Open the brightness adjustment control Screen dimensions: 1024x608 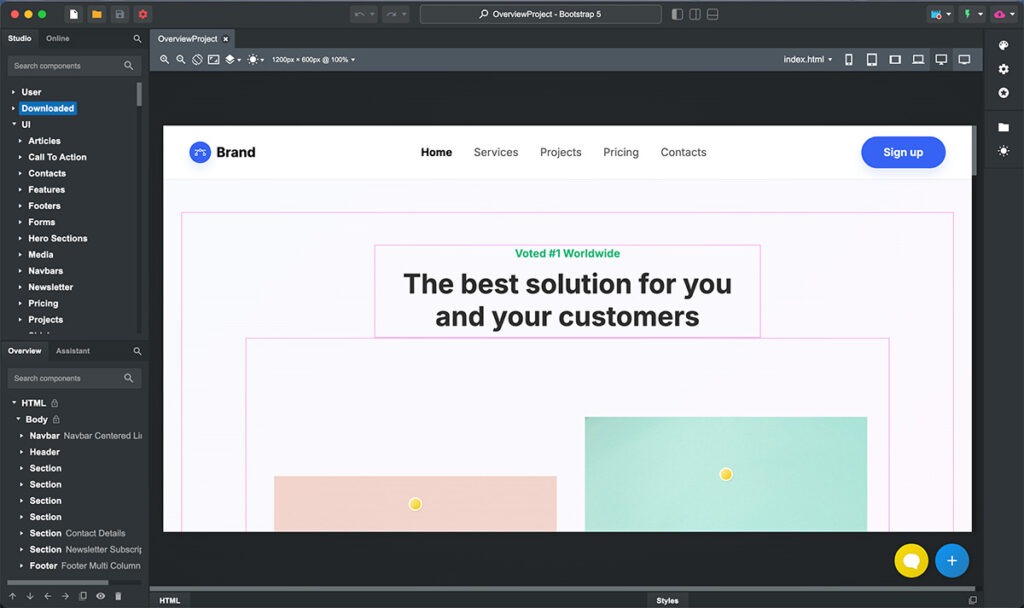click(254, 59)
